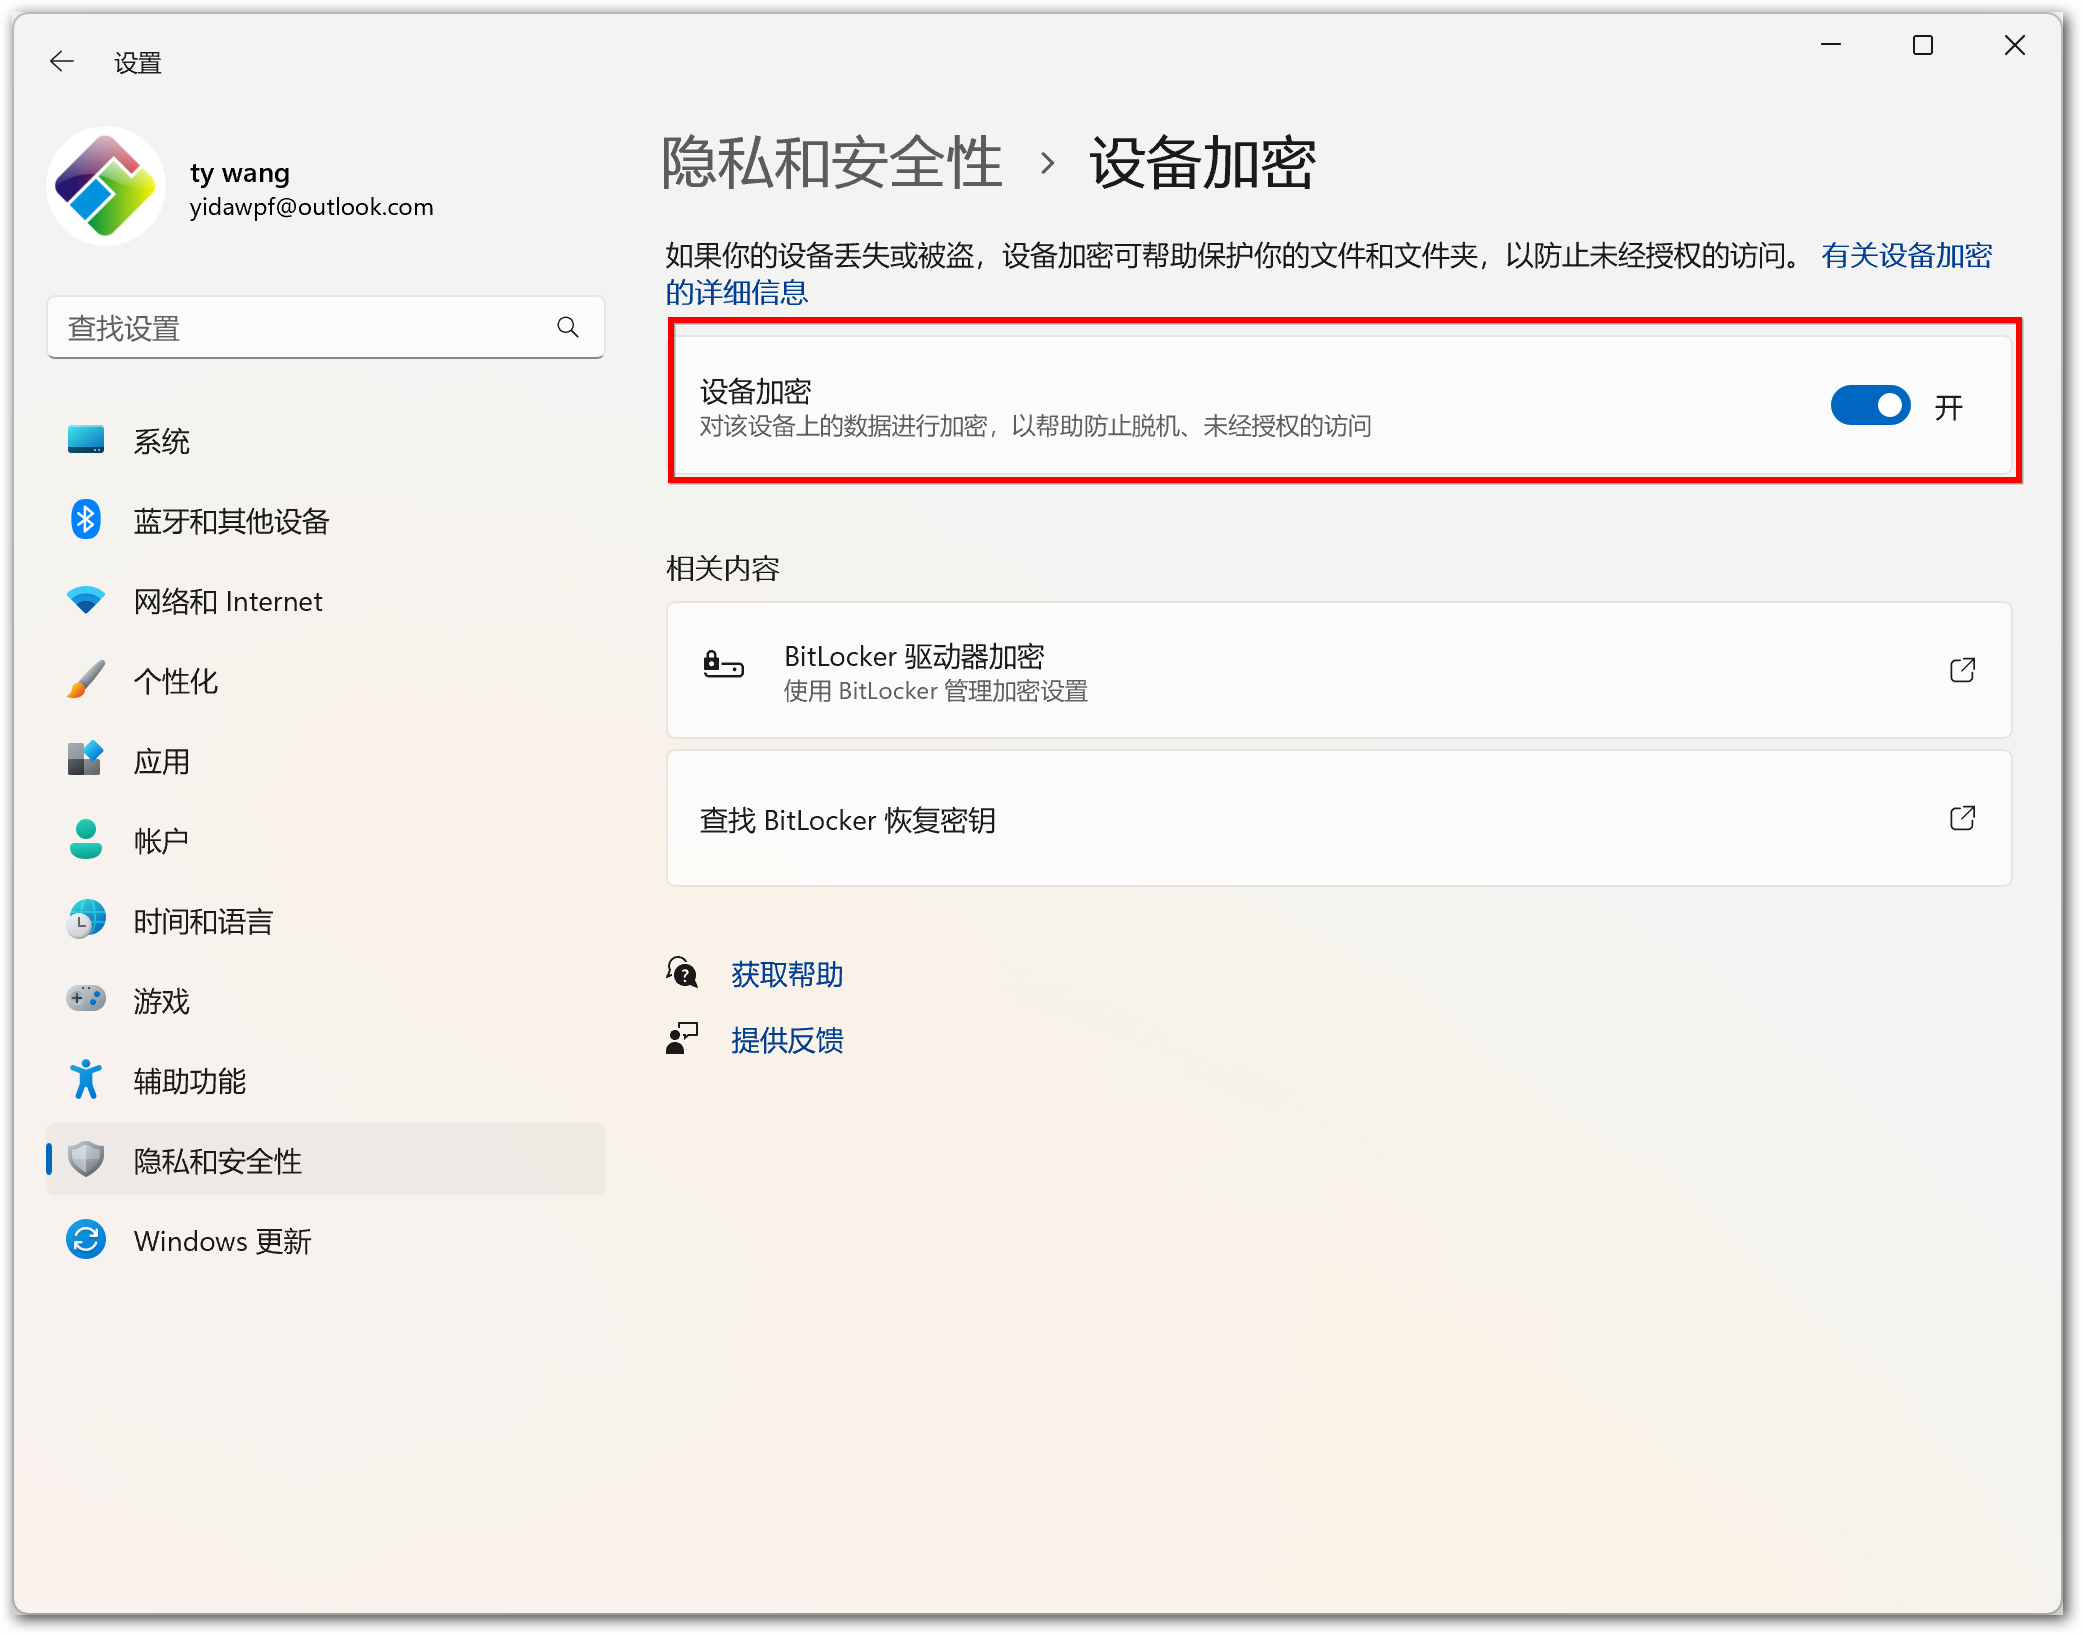Screen dimensions: 2083x1635
Task: Click the 相关内容 section heading
Action: point(723,568)
